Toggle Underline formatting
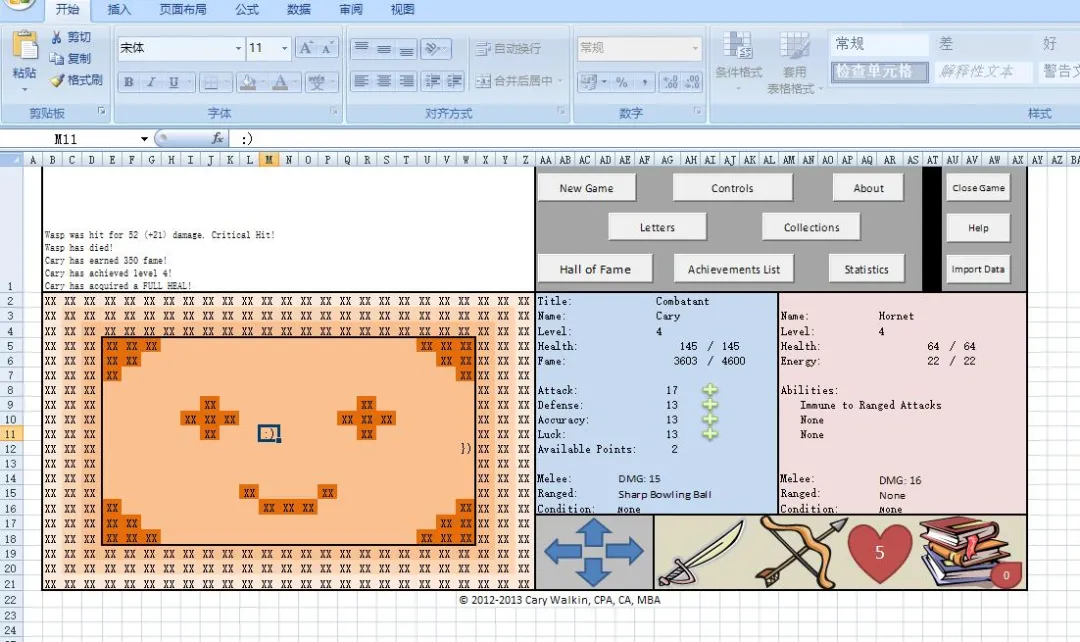 [174, 82]
